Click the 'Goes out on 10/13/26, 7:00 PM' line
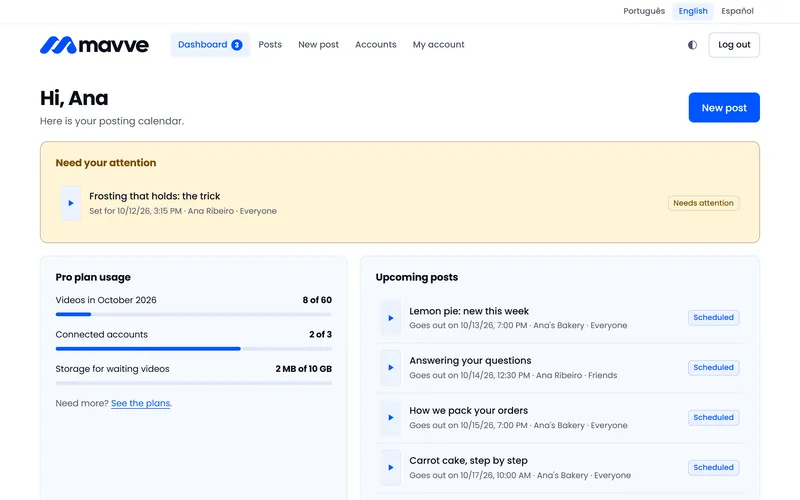 coord(518,325)
